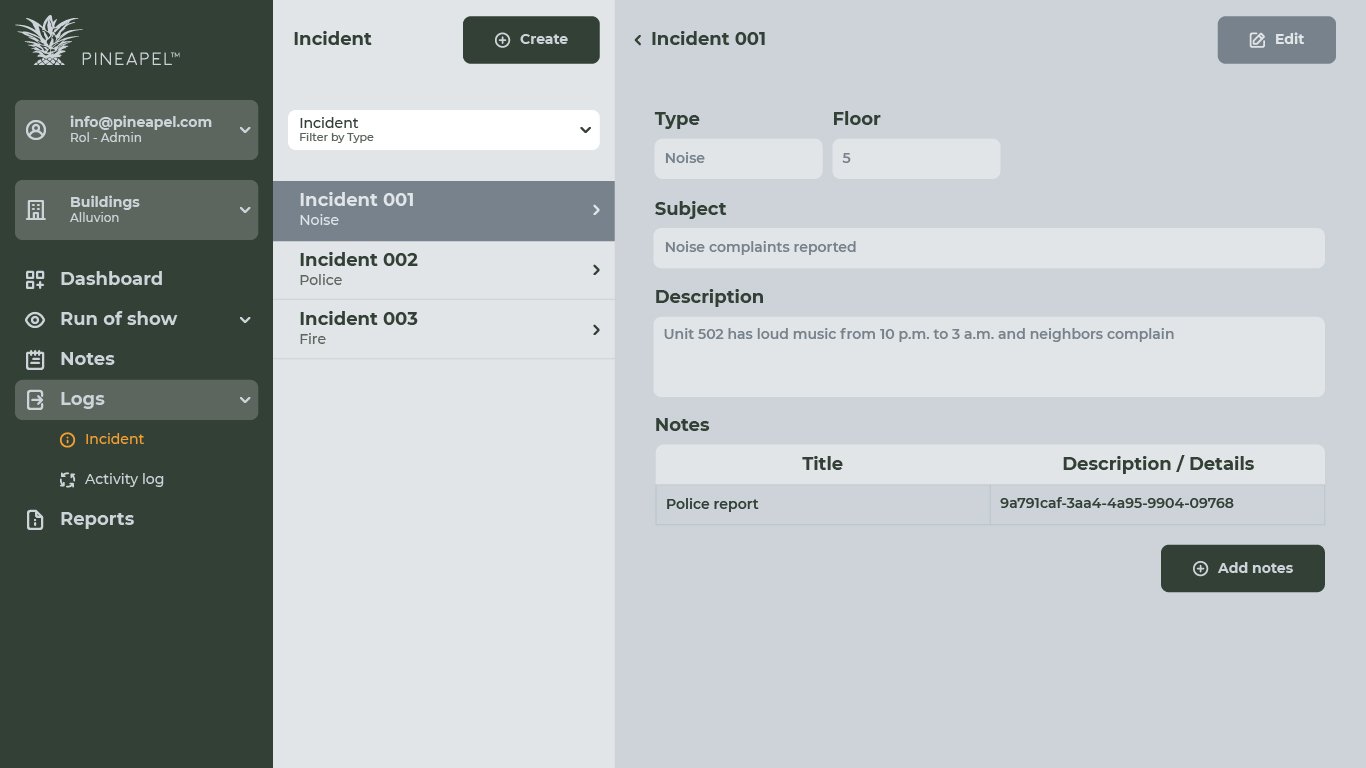Click the Incident info circle icon
Screen dimensions: 1366x768
(68, 440)
